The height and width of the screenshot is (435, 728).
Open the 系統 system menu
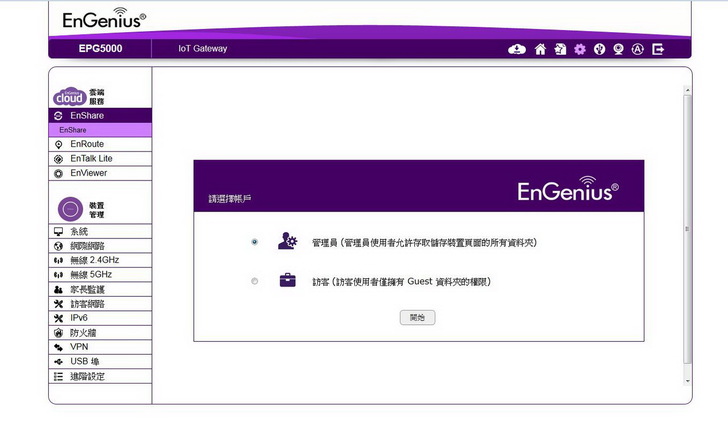pos(100,231)
